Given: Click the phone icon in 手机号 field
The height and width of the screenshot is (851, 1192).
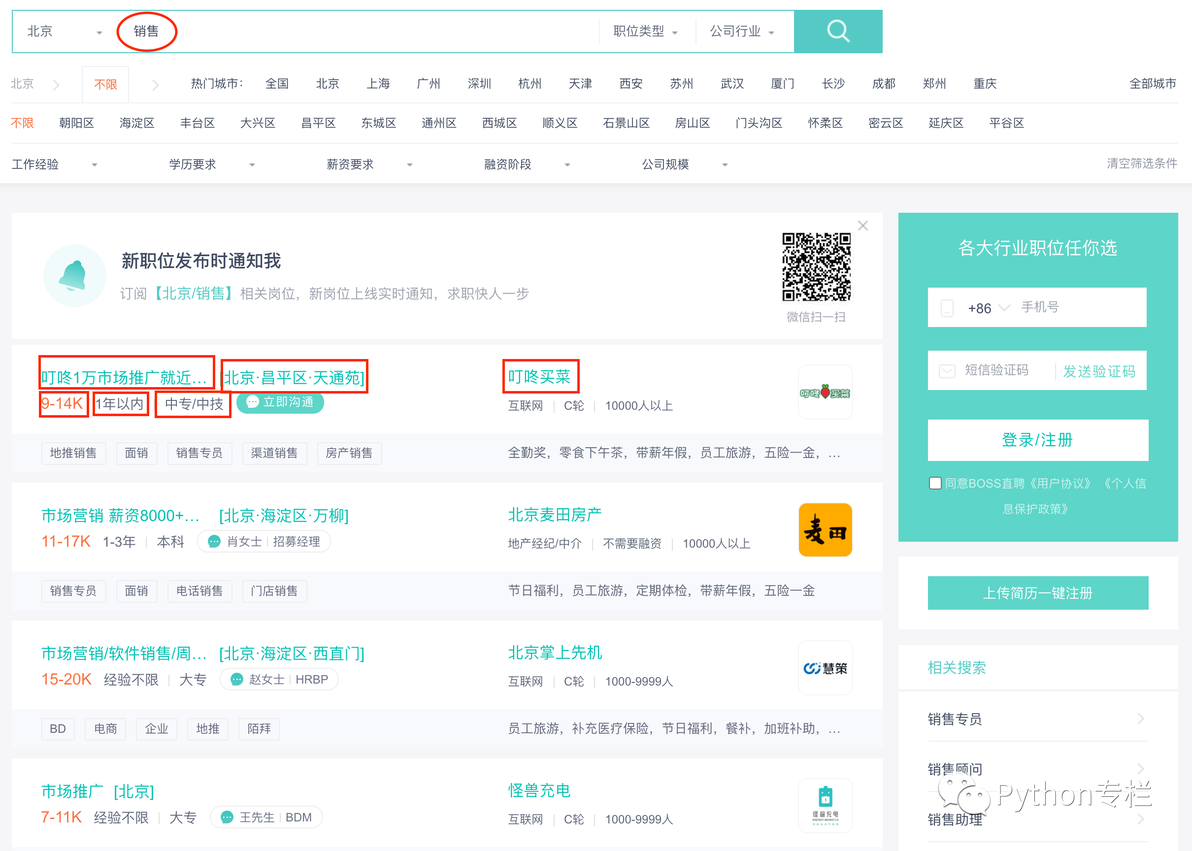Looking at the screenshot, I should coord(947,308).
